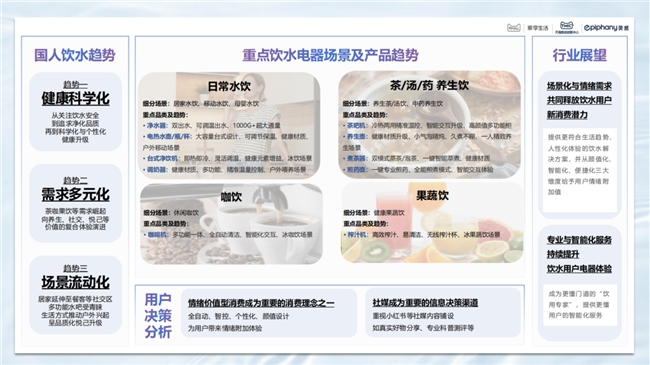Click the 榨汁机 category link
This screenshot has height=365, width=650.
click(x=357, y=235)
